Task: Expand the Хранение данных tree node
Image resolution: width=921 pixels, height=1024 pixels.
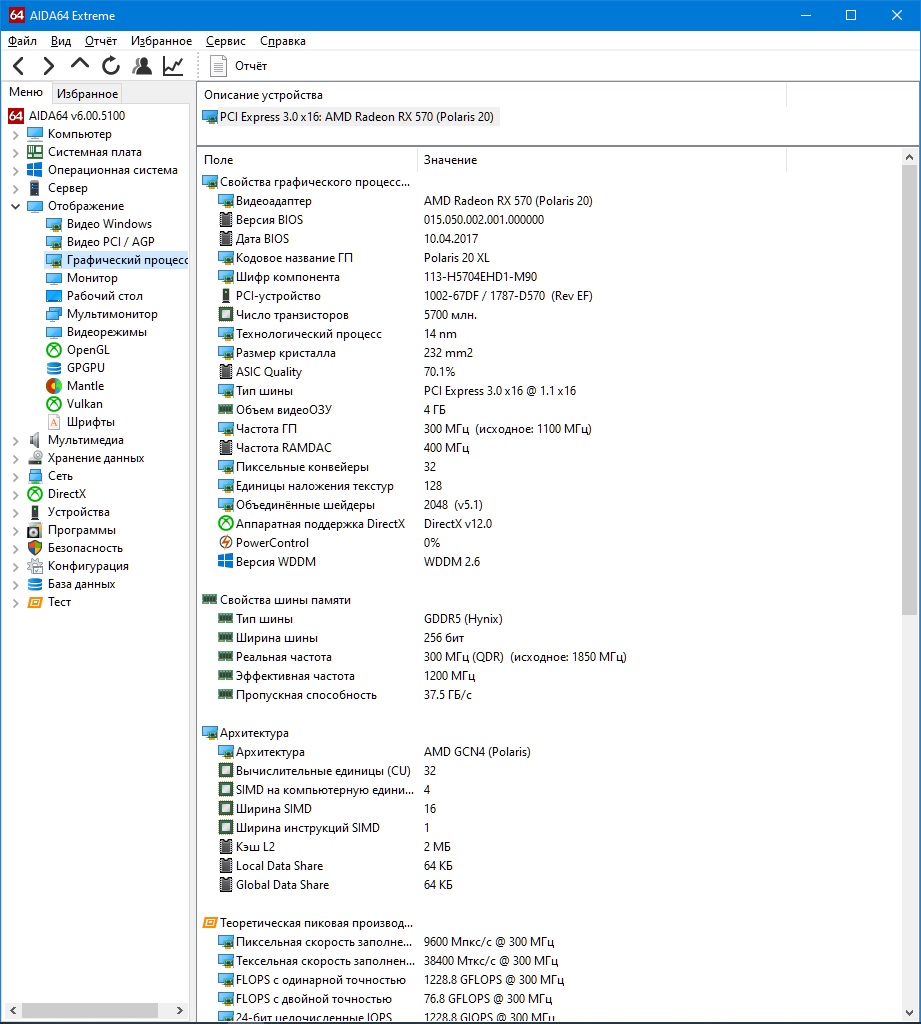Action: tap(16, 458)
